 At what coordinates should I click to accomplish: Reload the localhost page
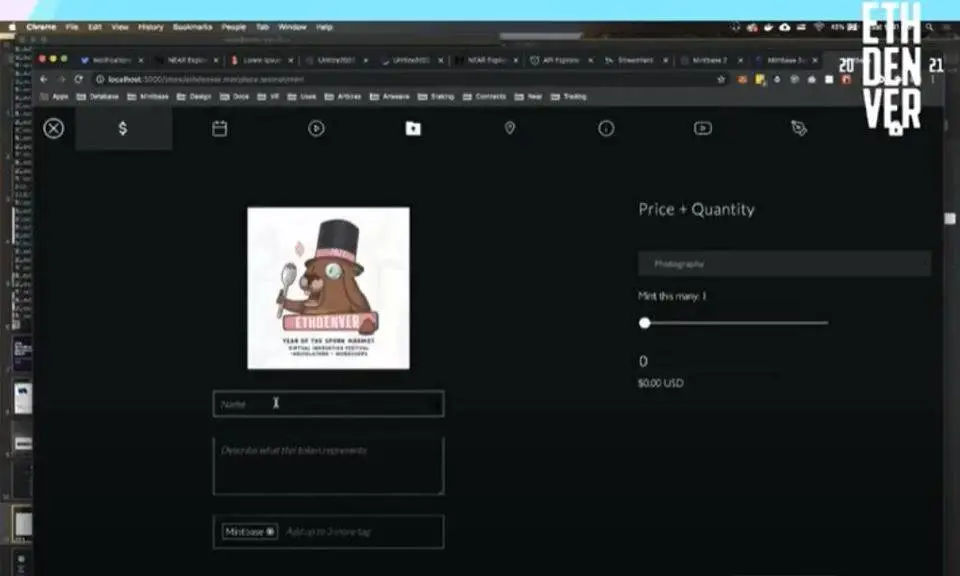[78, 80]
